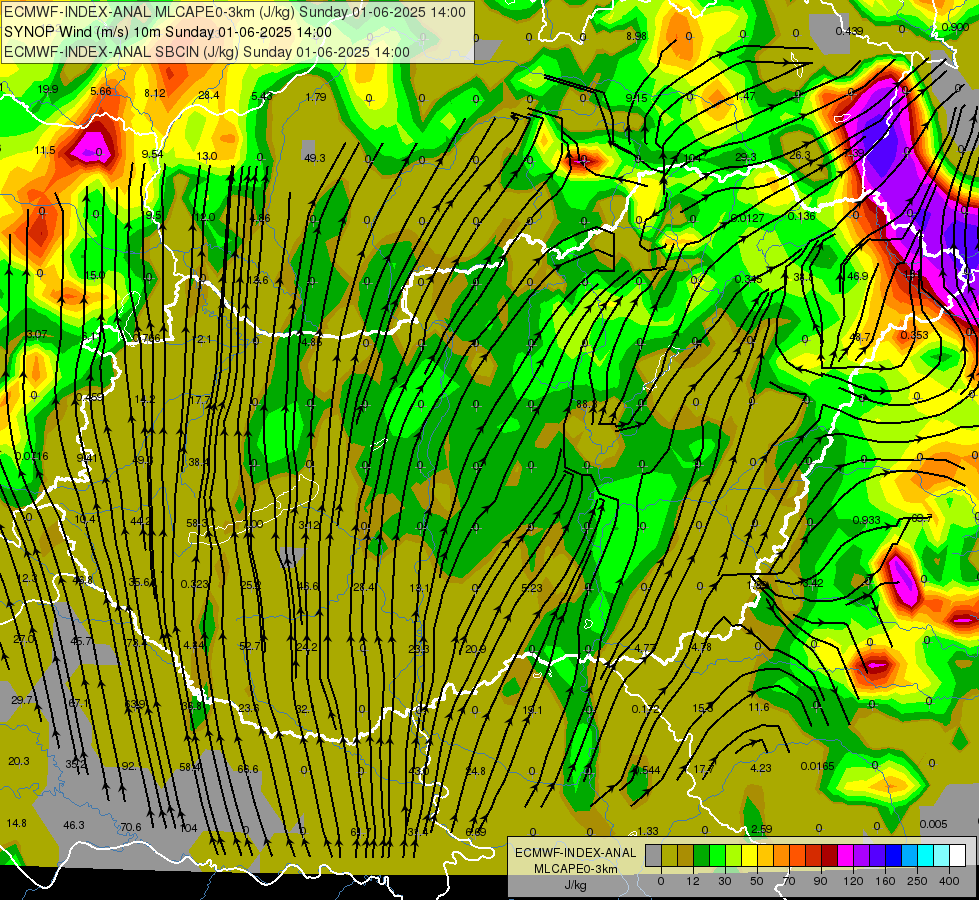Click the map value 0.0165
This screenshot has width=979, height=900.
[x=817, y=766]
